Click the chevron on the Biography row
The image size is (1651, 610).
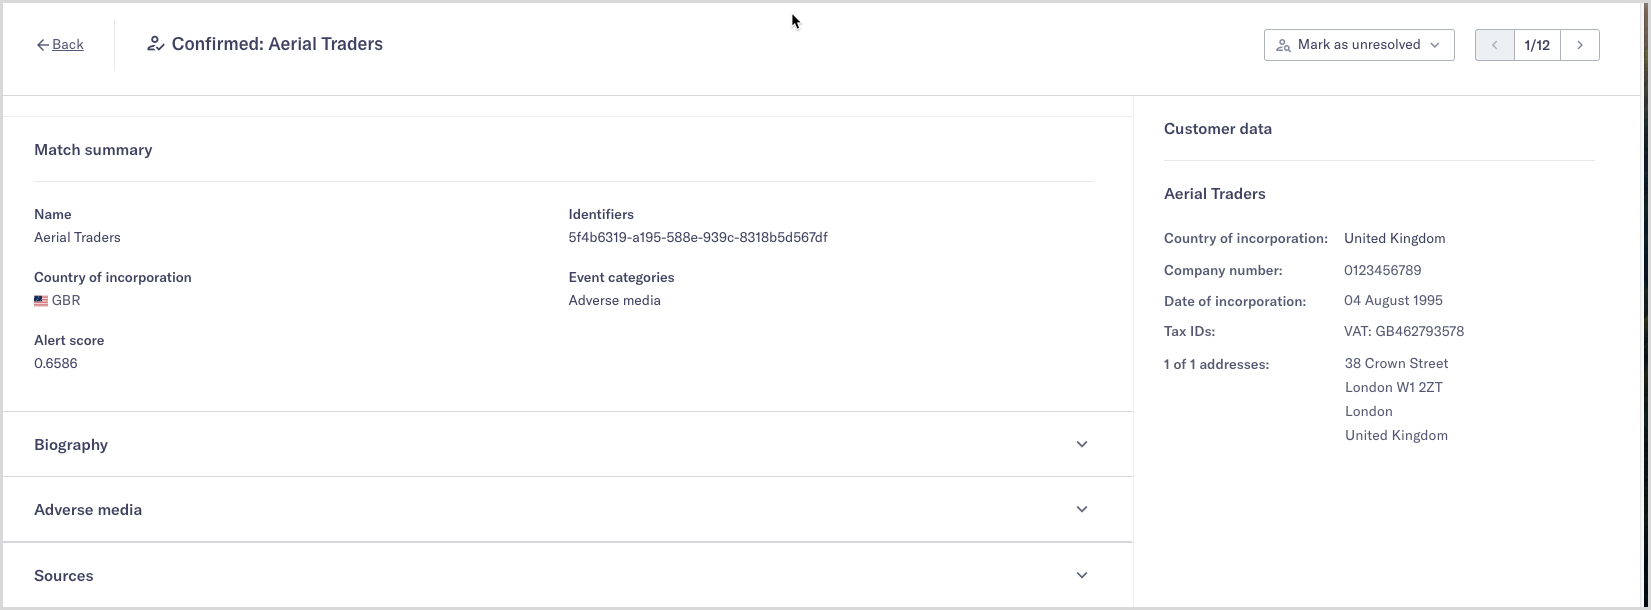[x=1081, y=444]
